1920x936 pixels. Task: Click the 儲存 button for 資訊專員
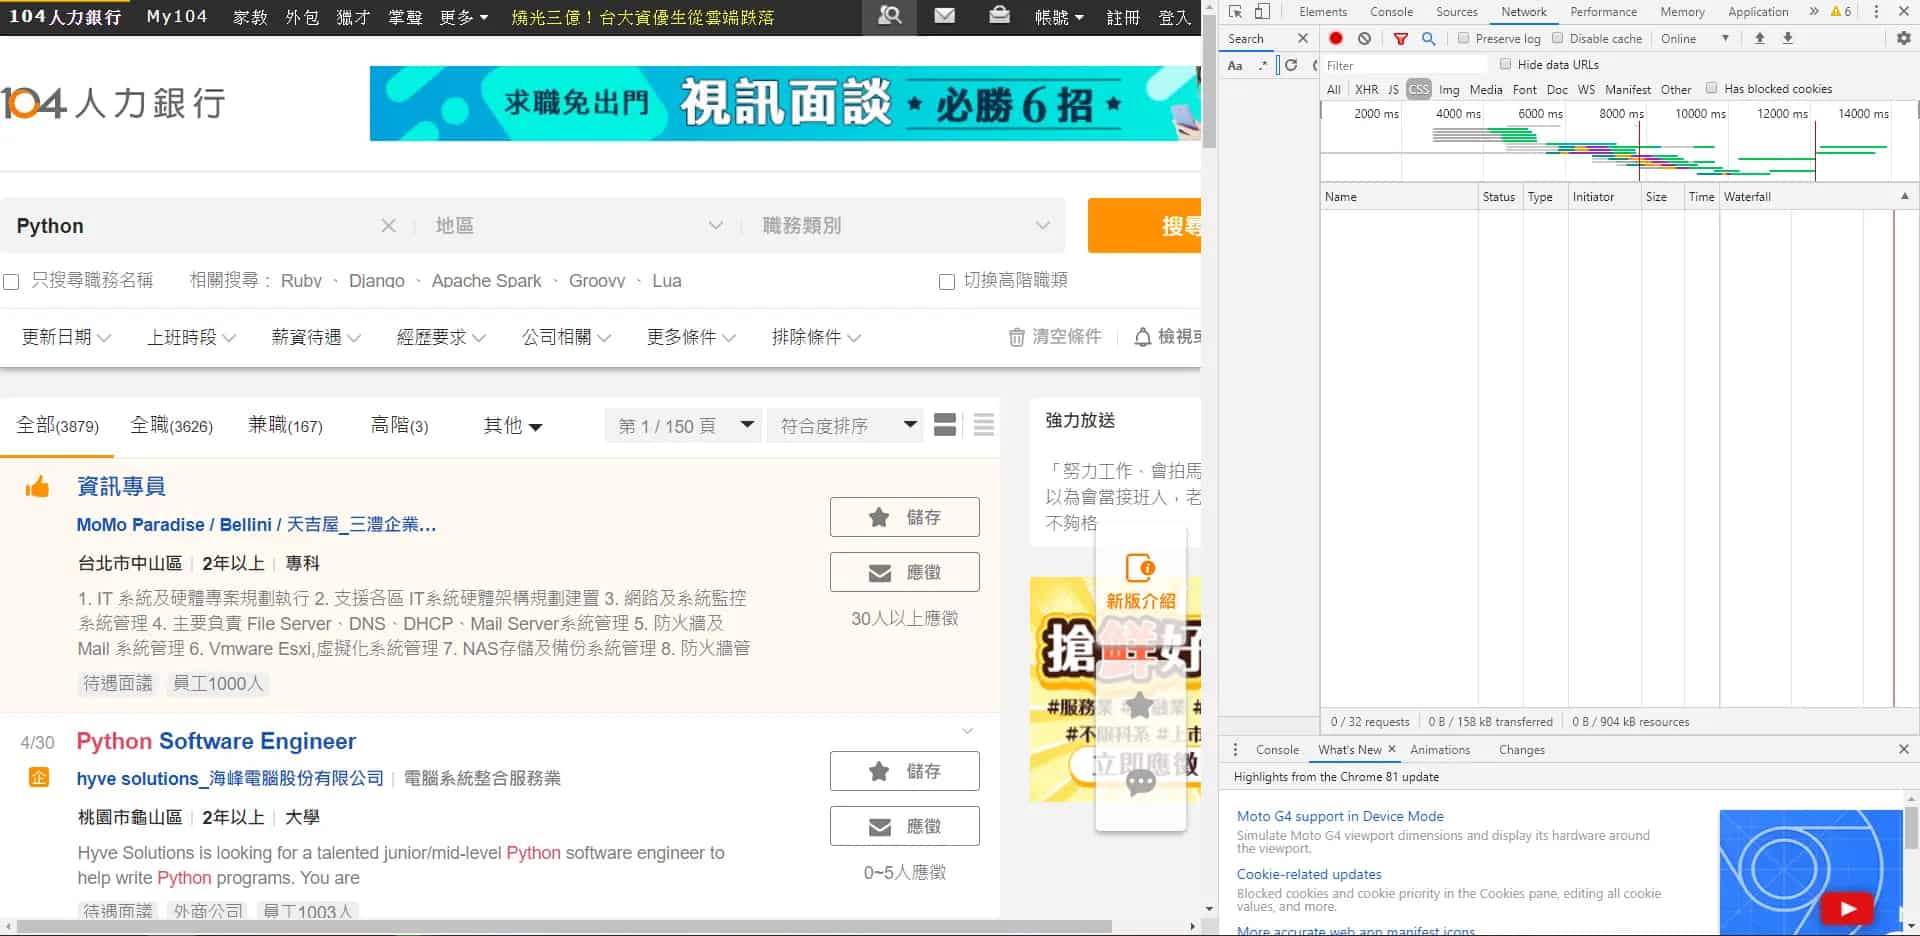coord(904,517)
